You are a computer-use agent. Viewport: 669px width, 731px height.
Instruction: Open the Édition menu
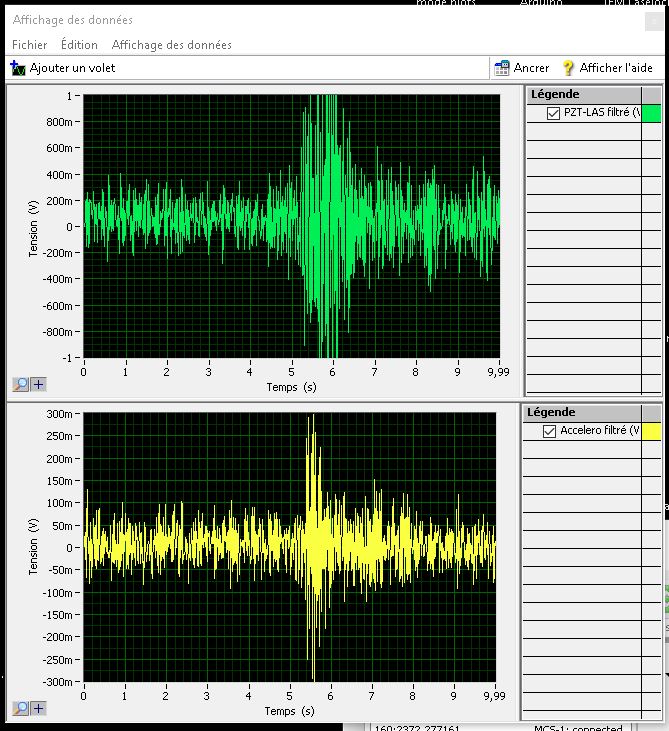(79, 45)
